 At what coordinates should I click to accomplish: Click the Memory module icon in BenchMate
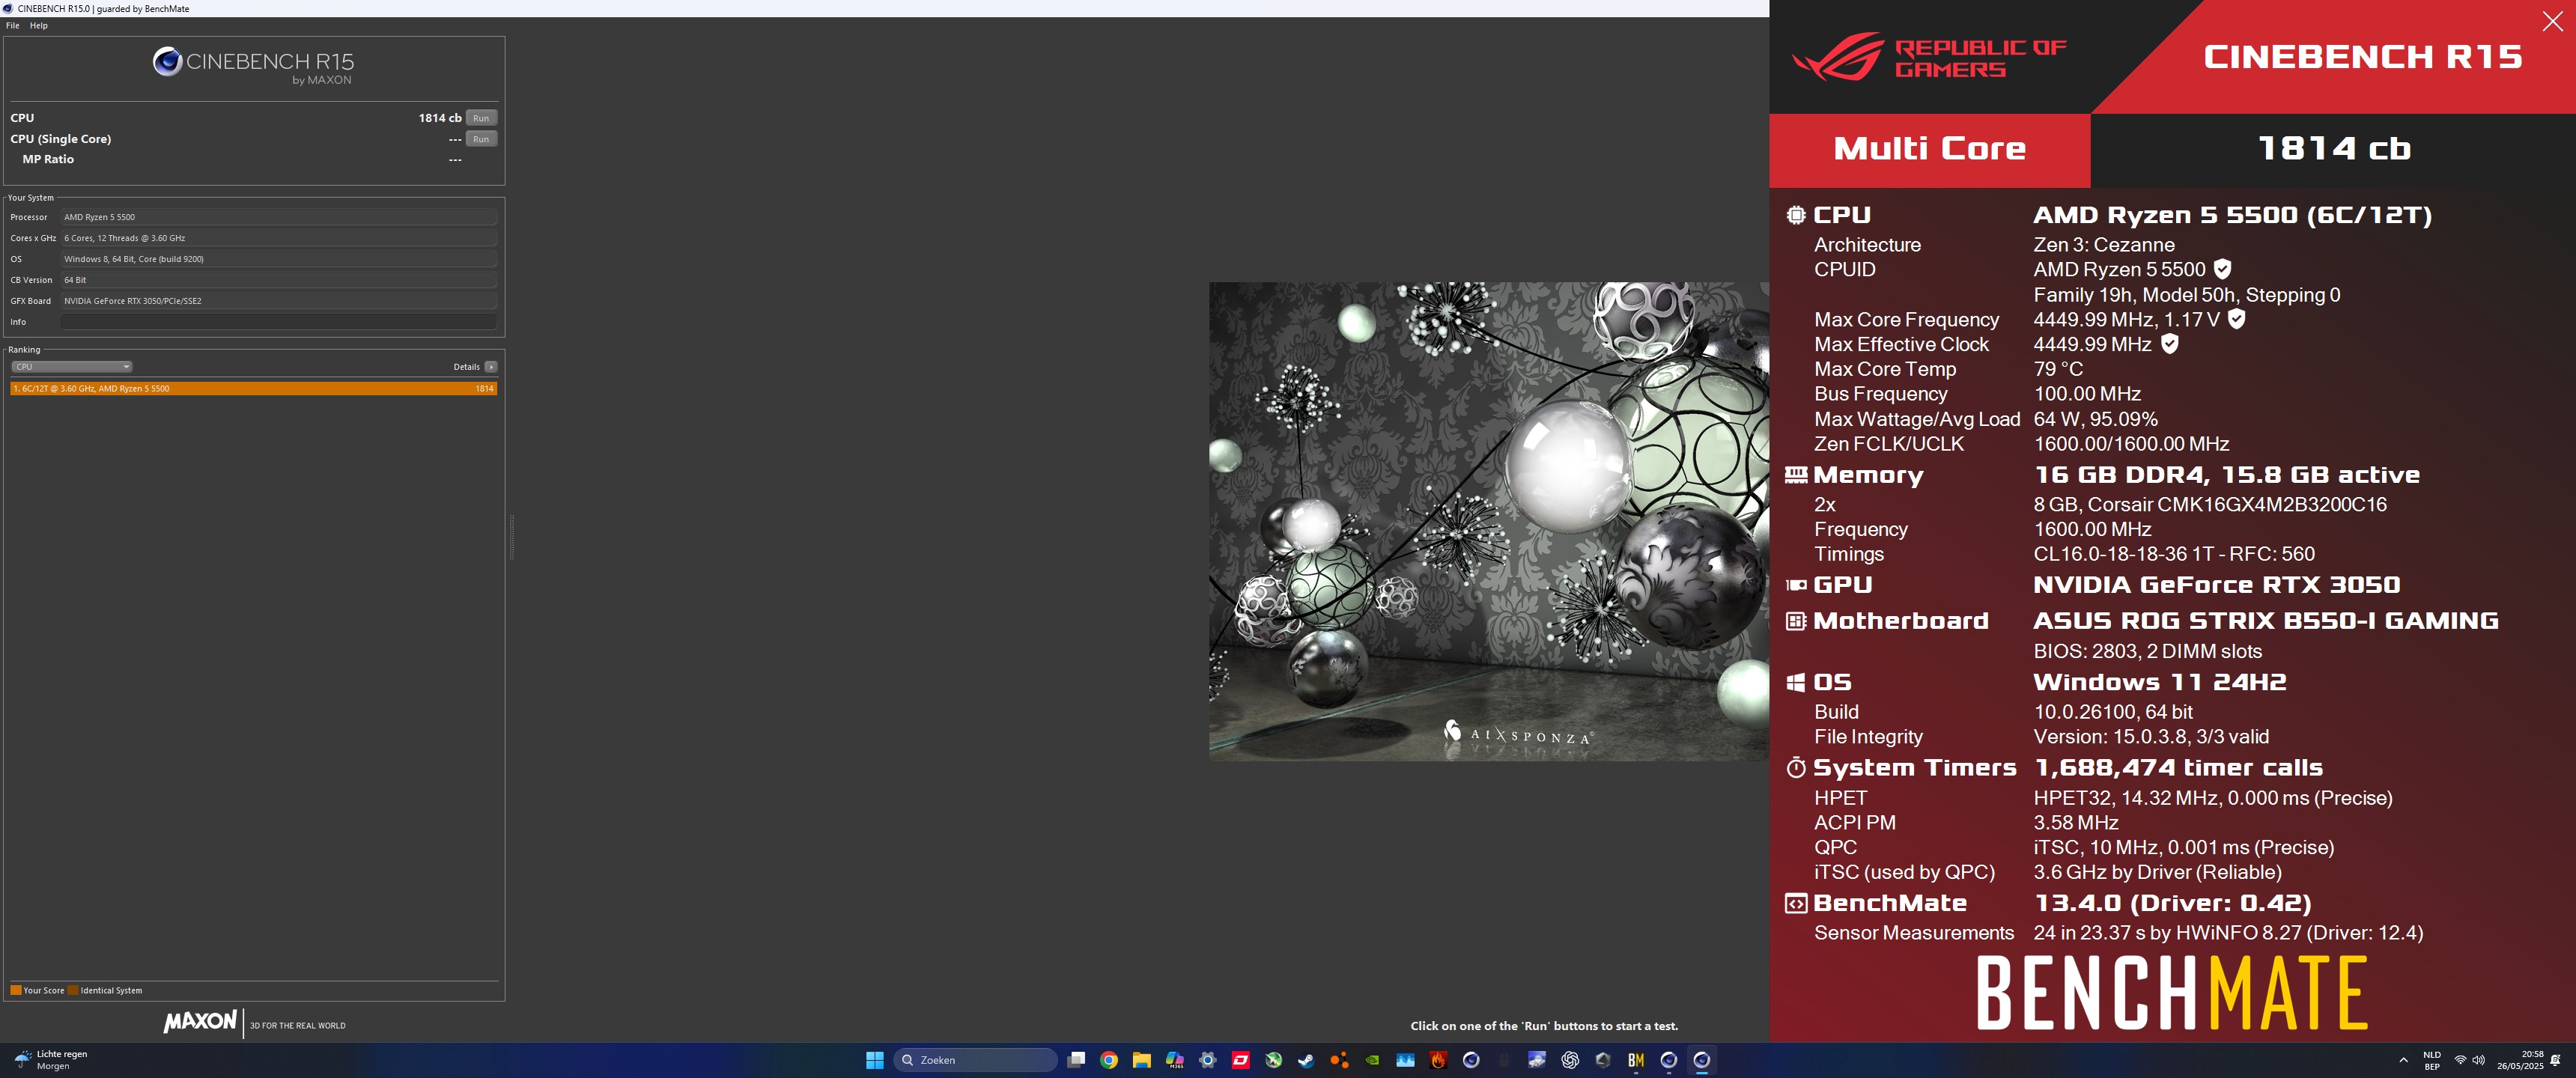coord(1796,475)
